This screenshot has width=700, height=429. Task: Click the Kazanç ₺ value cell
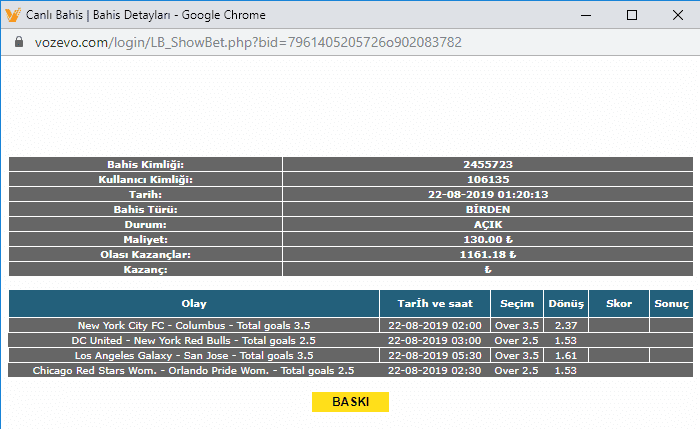click(x=488, y=270)
